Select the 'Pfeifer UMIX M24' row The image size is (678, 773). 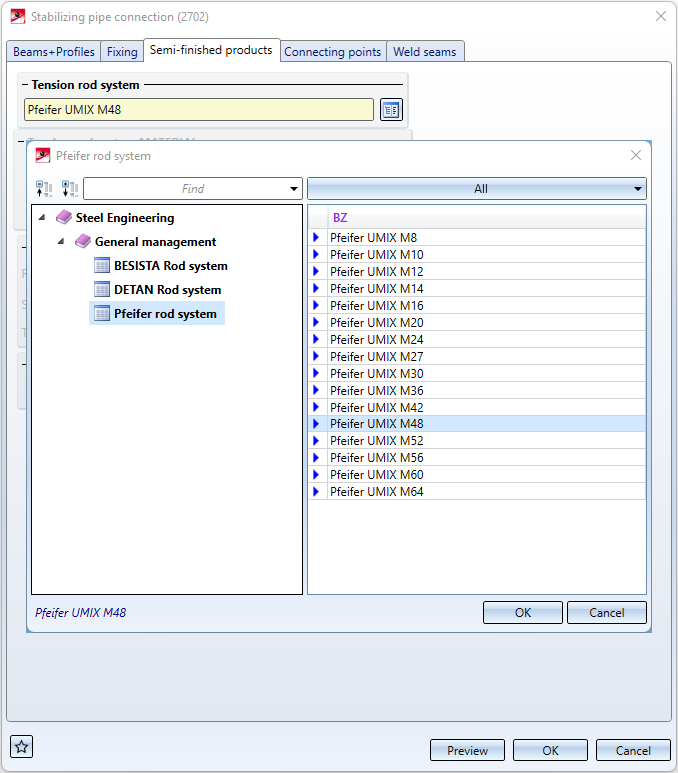(x=477, y=339)
